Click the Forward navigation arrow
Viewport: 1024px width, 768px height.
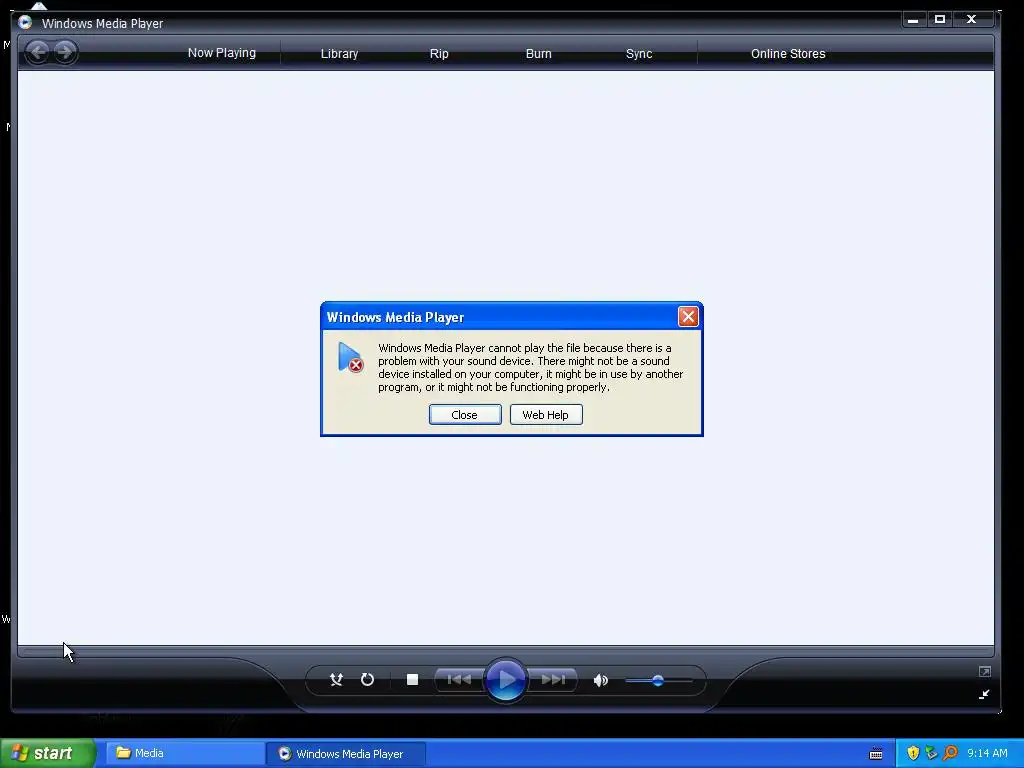click(64, 52)
